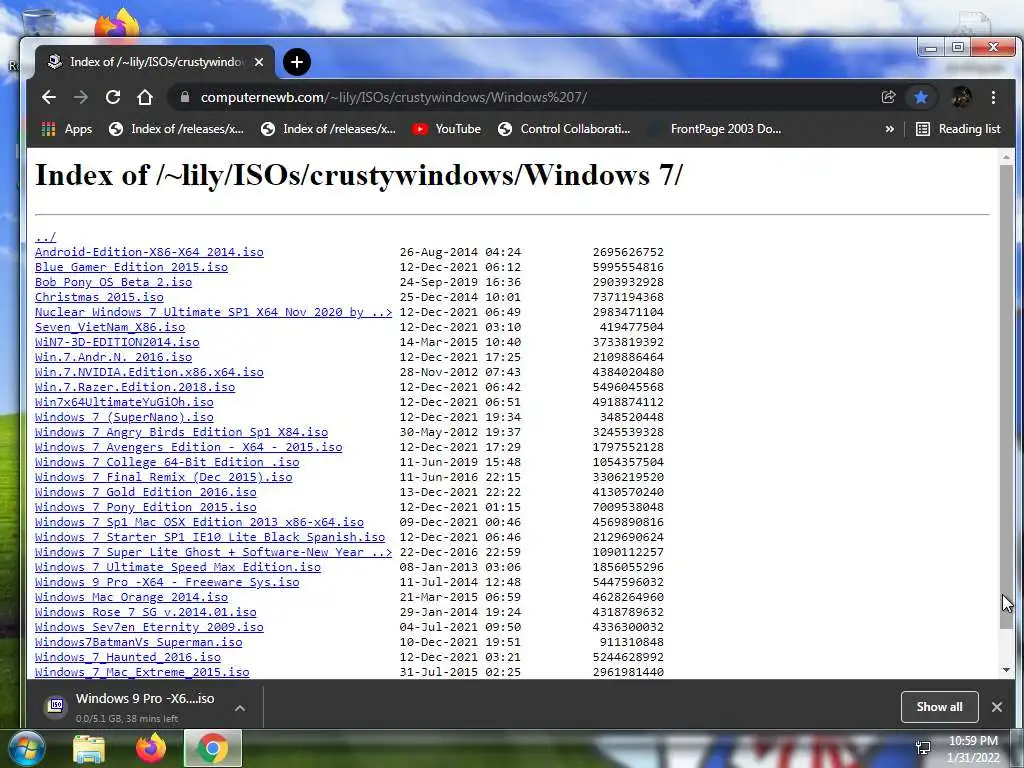
Task: Close the Index of /~lily tab
Action: click(259, 62)
